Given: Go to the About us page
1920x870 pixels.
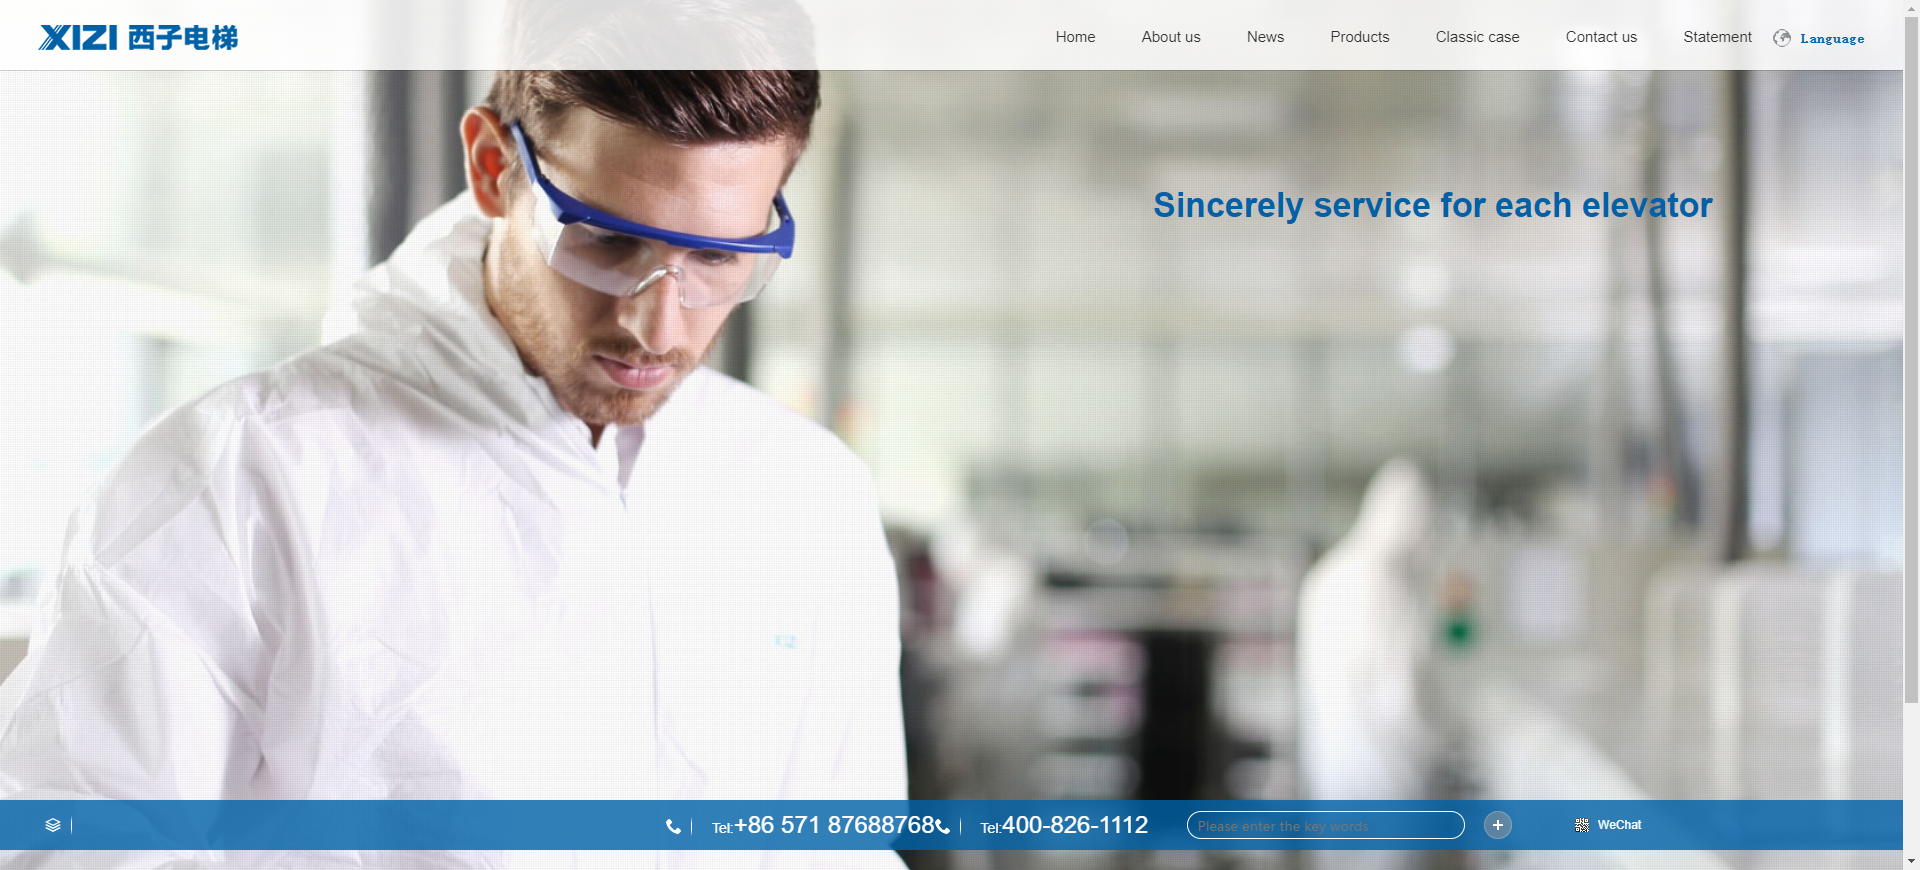Looking at the screenshot, I should (x=1171, y=37).
